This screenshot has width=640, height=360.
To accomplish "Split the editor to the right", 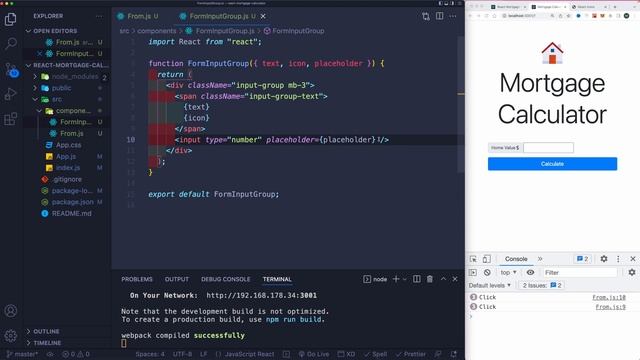I will 440,16.
